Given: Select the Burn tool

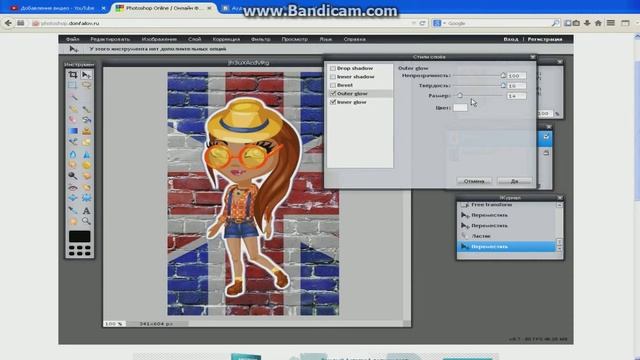Looking at the screenshot, I should point(86,176).
